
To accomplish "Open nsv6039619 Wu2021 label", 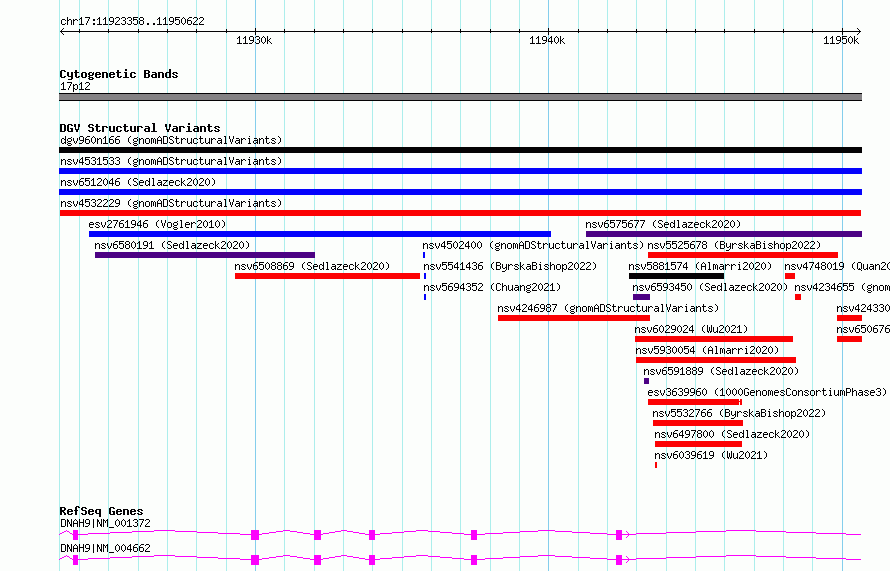I will (711, 455).
